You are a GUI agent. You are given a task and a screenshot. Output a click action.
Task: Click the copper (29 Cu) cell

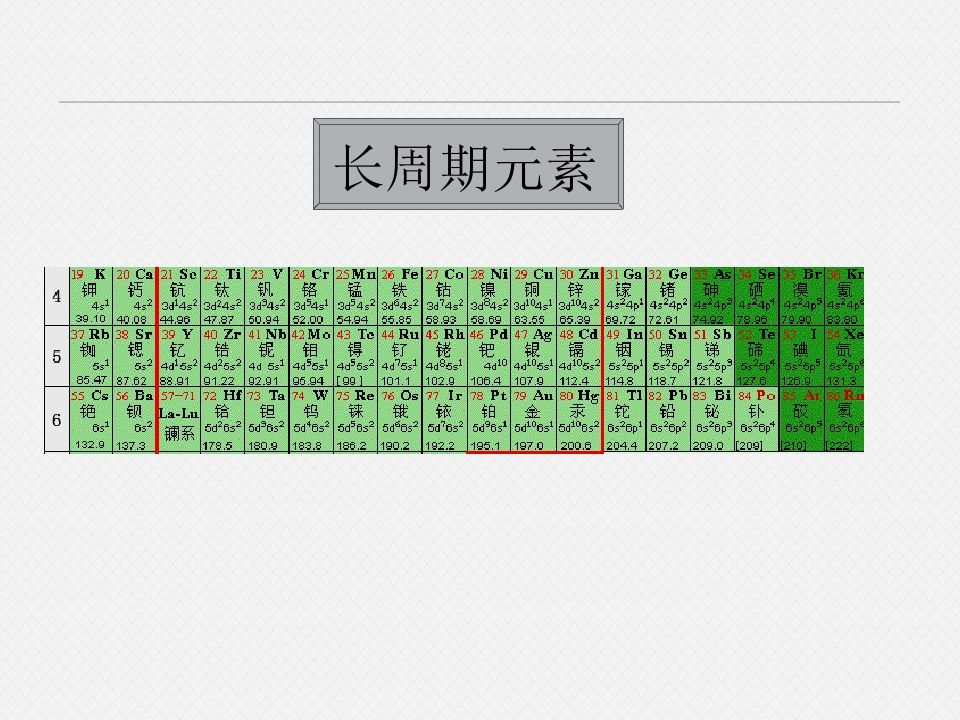pos(534,296)
